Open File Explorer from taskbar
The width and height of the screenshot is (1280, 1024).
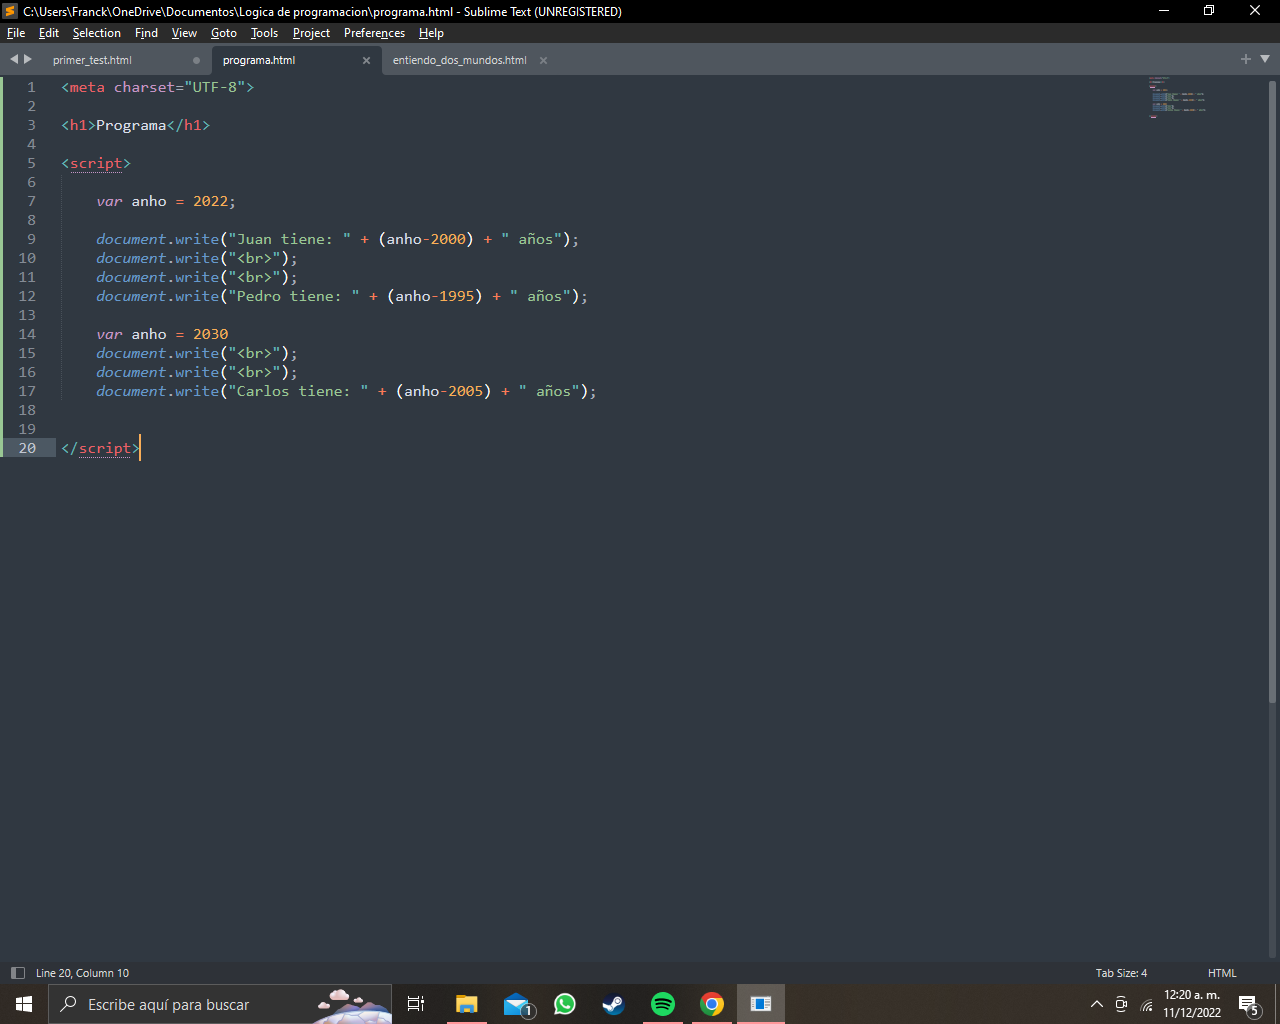pos(466,1004)
